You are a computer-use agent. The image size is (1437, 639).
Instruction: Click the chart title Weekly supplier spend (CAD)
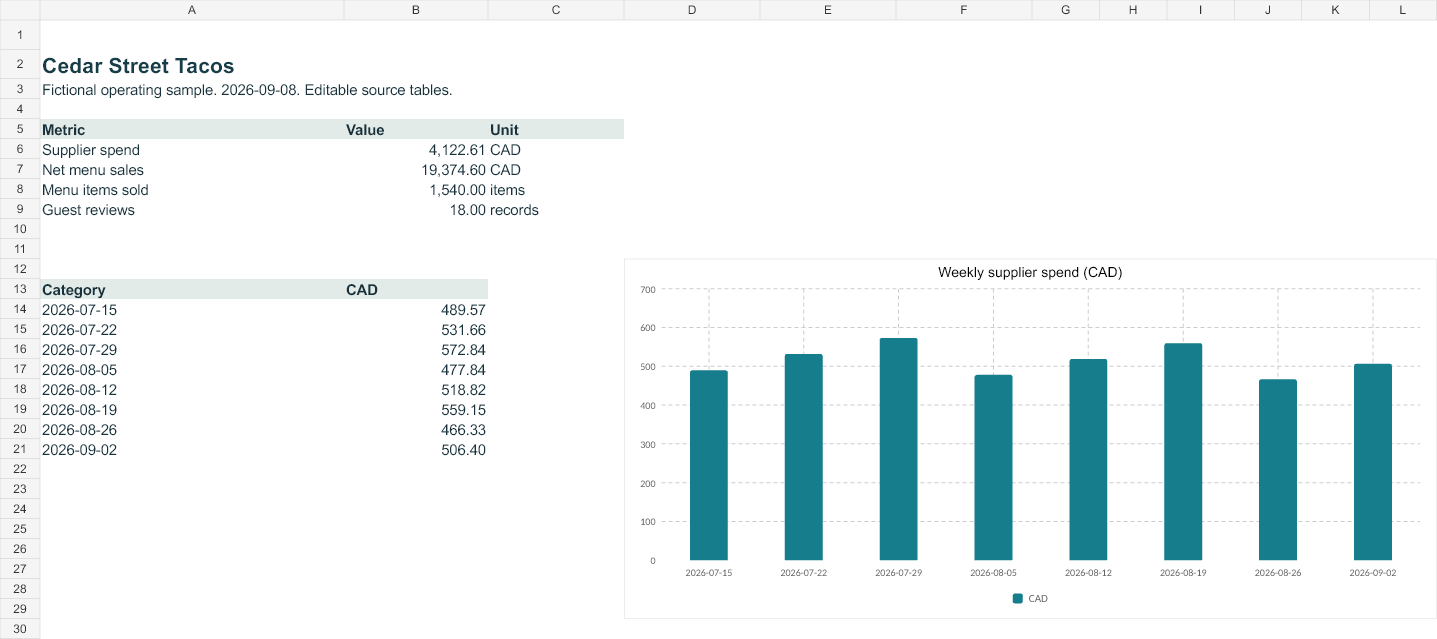pyautogui.click(x=1030, y=272)
